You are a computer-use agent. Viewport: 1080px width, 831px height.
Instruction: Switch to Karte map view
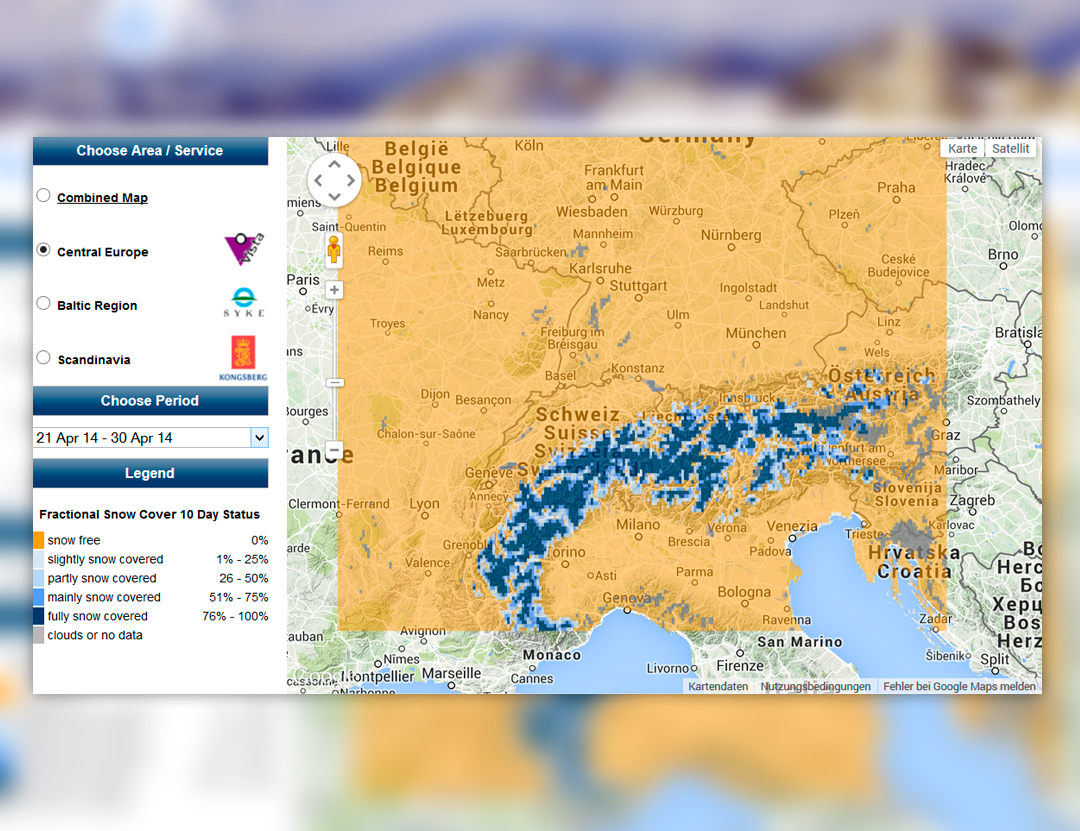[x=962, y=148]
